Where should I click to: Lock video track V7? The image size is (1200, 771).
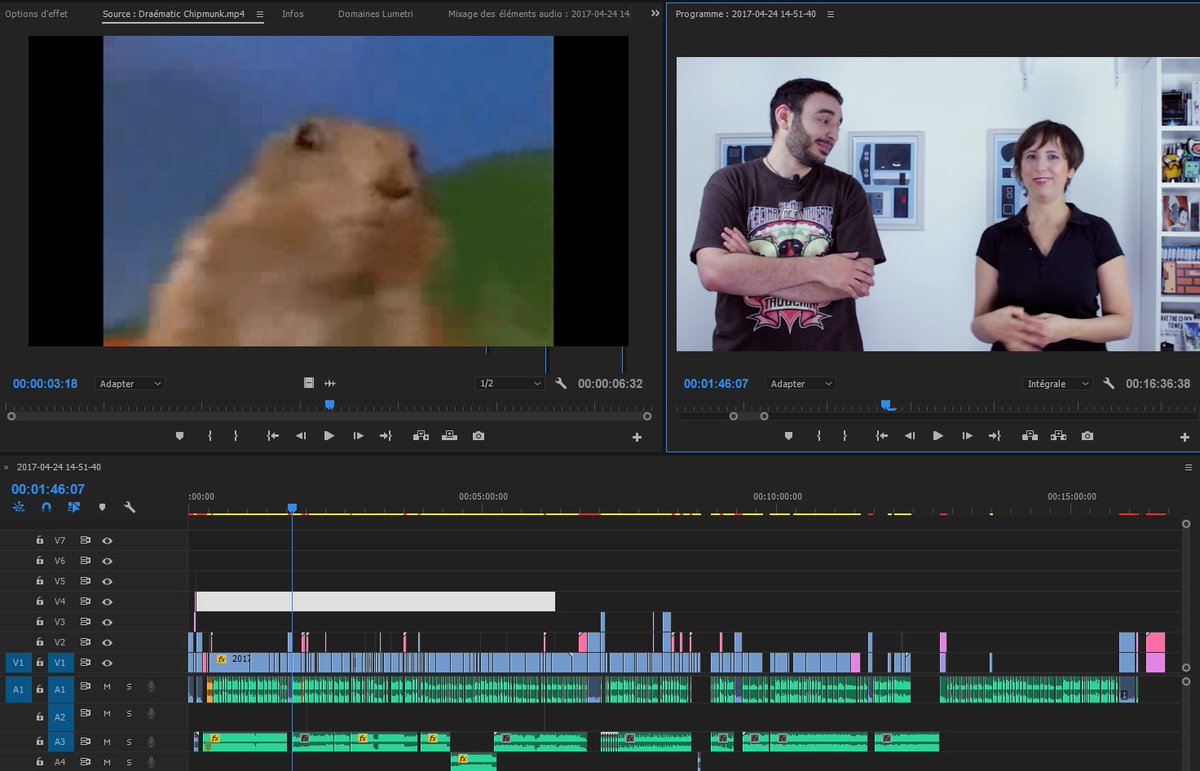tap(39, 540)
